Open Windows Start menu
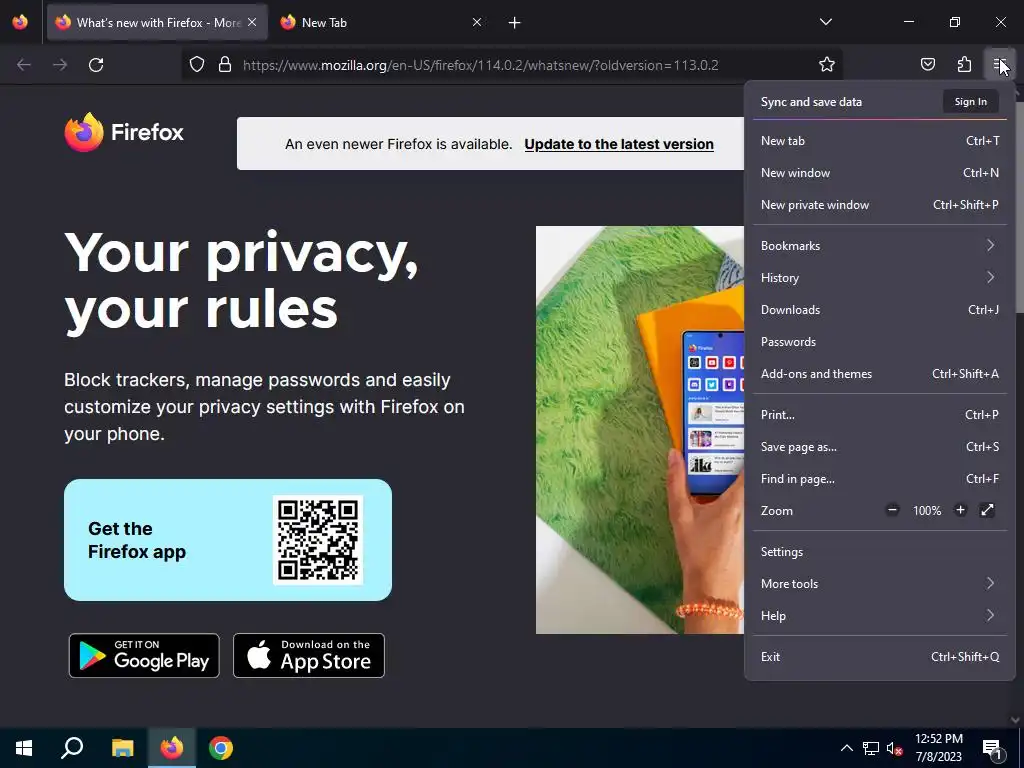This screenshot has height=768, width=1024. (24, 748)
